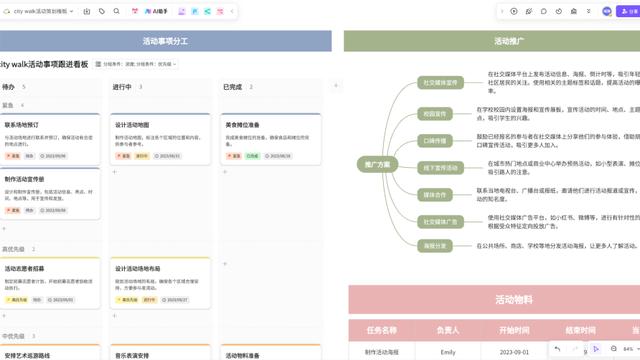Click the 已完成 column header

(x=233, y=87)
